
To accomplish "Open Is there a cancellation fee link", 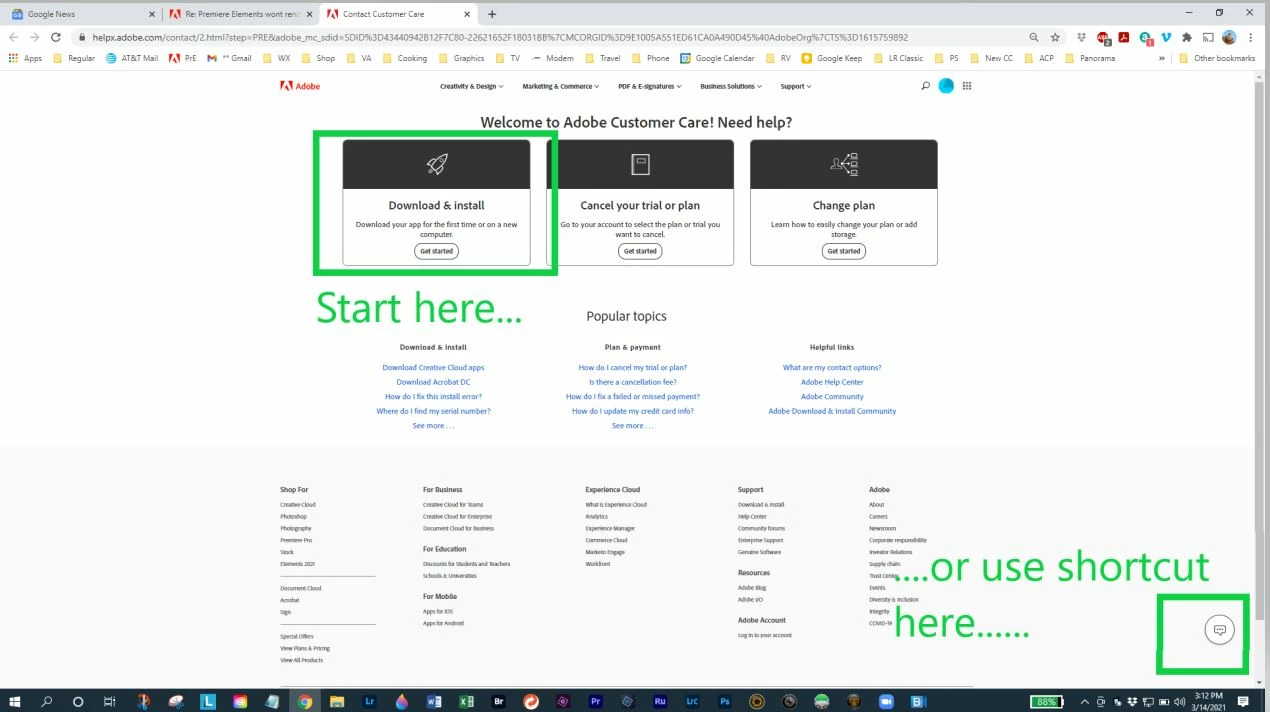I will [633, 382].
